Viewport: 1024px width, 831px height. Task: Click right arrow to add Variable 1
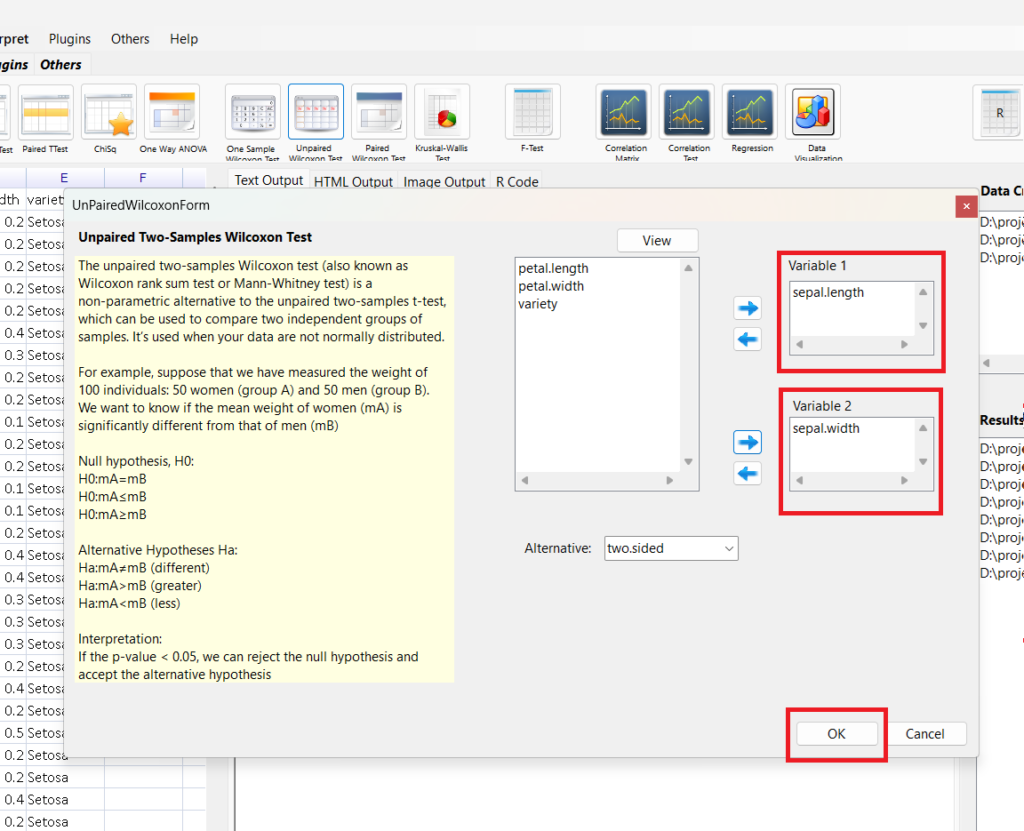coord(747,308)
